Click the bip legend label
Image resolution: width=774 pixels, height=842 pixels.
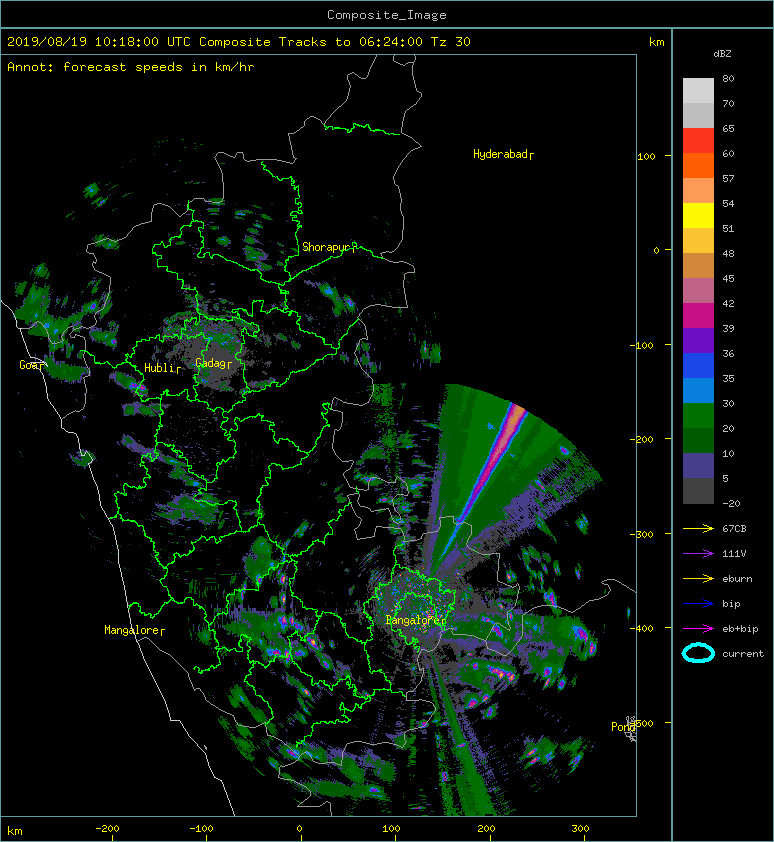[x=731, y=604]
